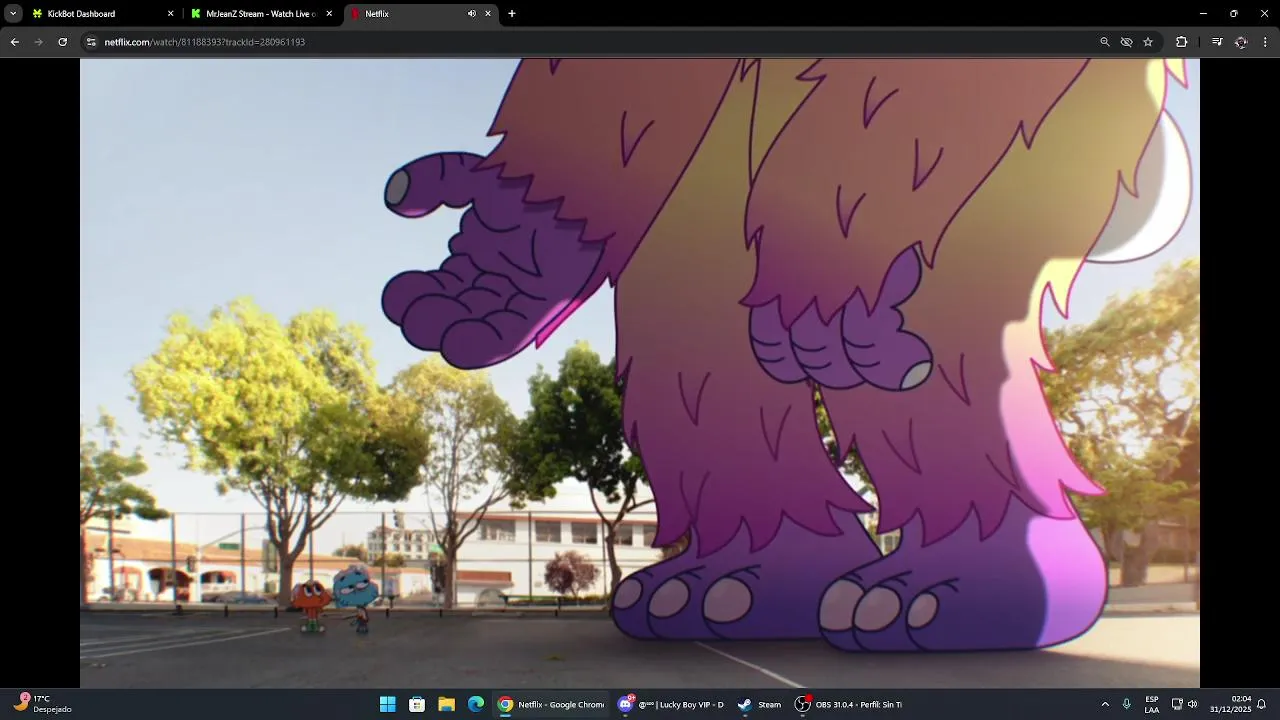The height and width of the screenshot is (720, 1280).
Task: Open the weather widget showing 17°C
Action: [42, 704]
